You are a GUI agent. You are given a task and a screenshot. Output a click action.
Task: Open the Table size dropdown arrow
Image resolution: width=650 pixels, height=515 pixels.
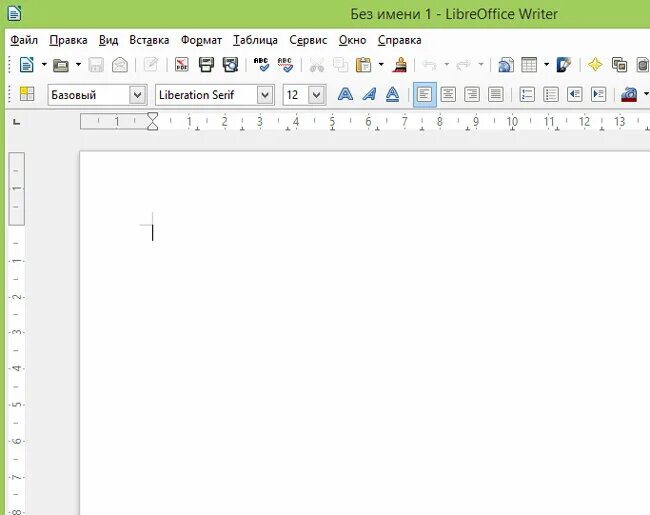point(546,65)
